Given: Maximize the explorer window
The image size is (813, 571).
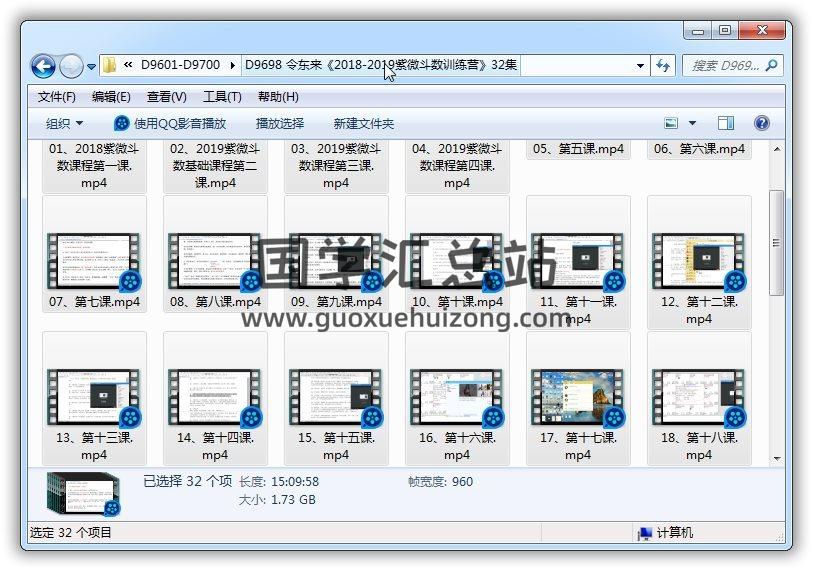Looking at the screenshot, I should pyautogui.click(x=725, y=31).
